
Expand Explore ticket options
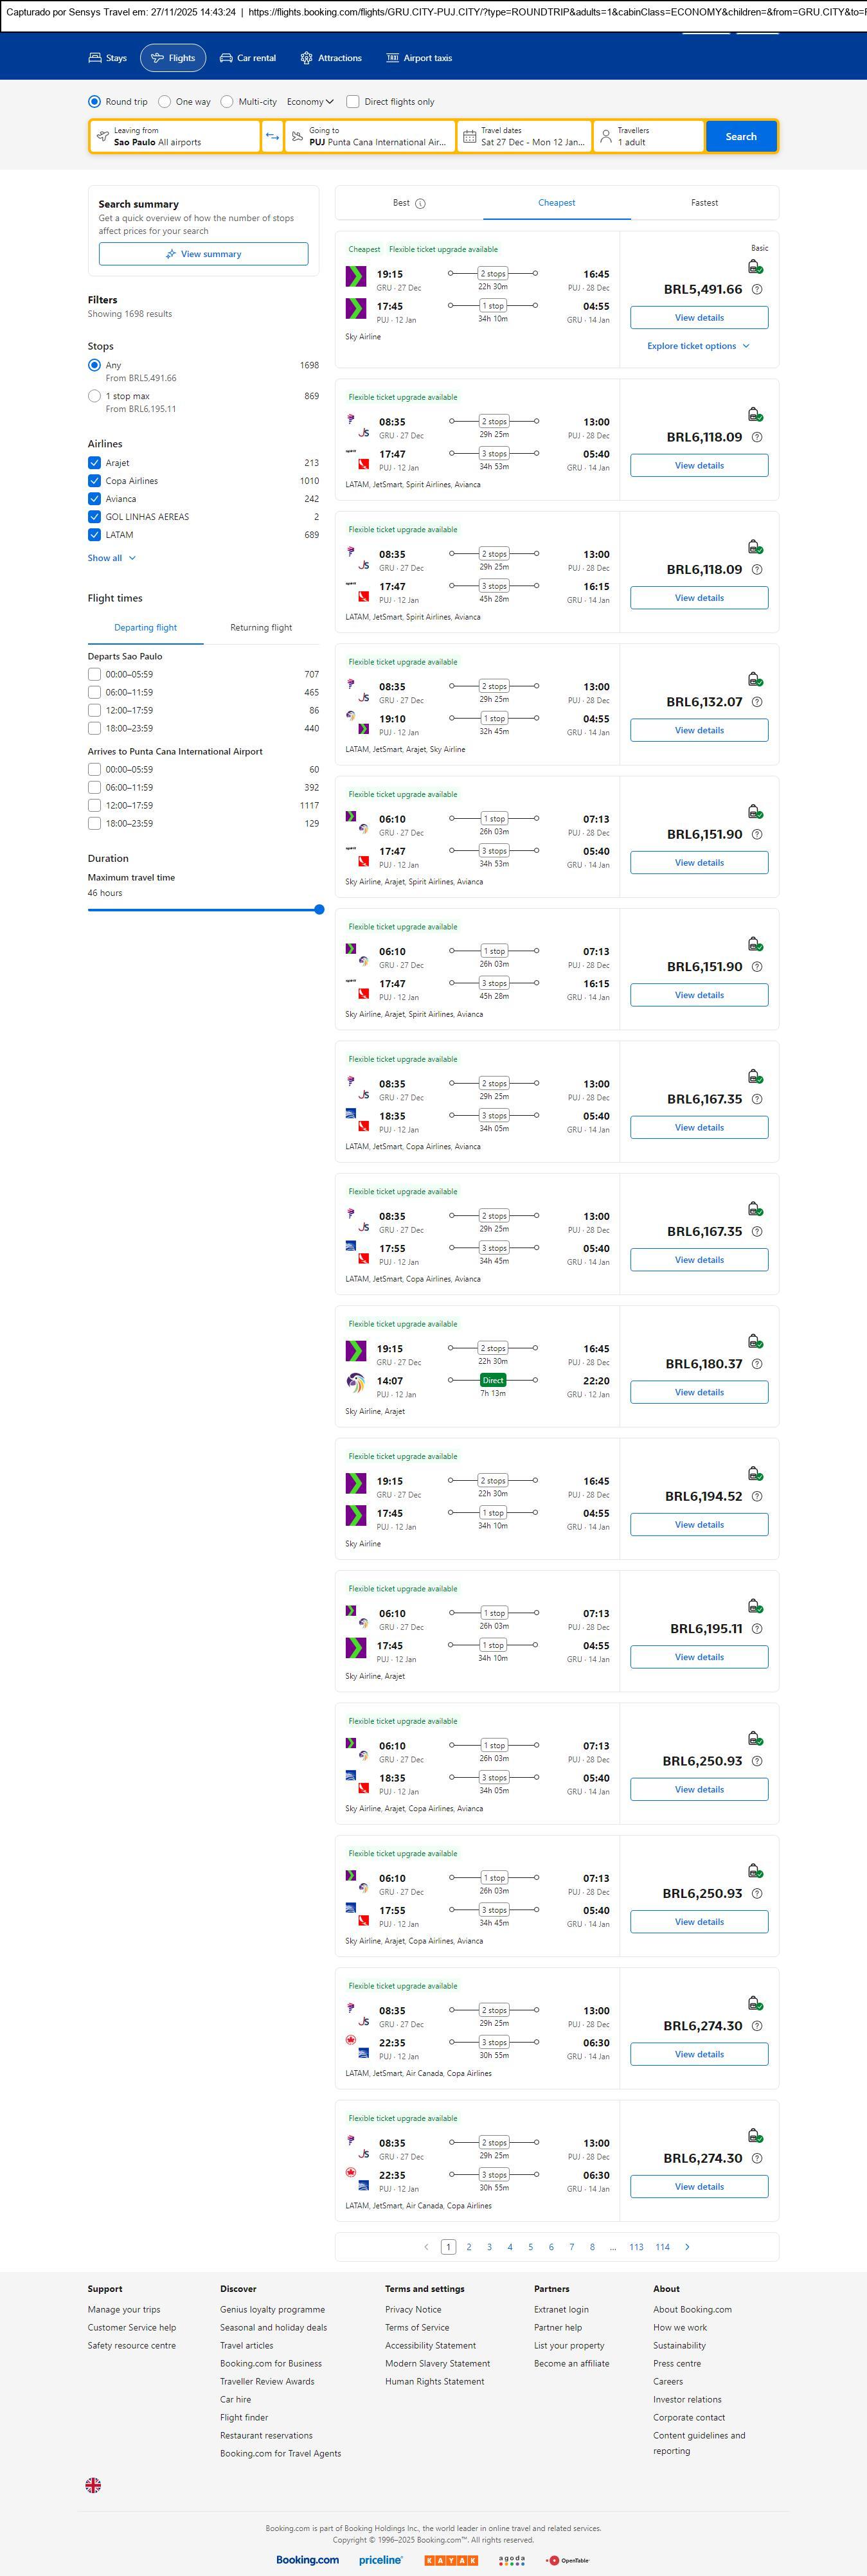coord(698,346)
